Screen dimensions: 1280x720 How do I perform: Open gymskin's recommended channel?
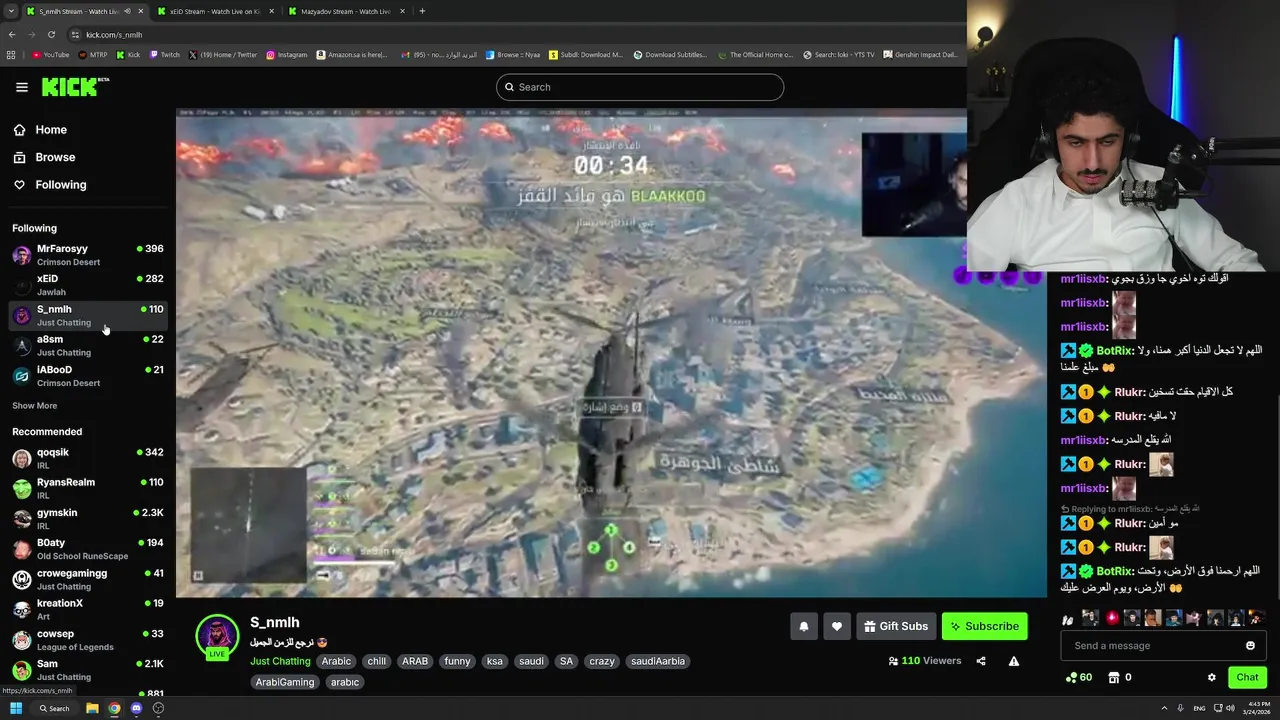coord(88,518)
